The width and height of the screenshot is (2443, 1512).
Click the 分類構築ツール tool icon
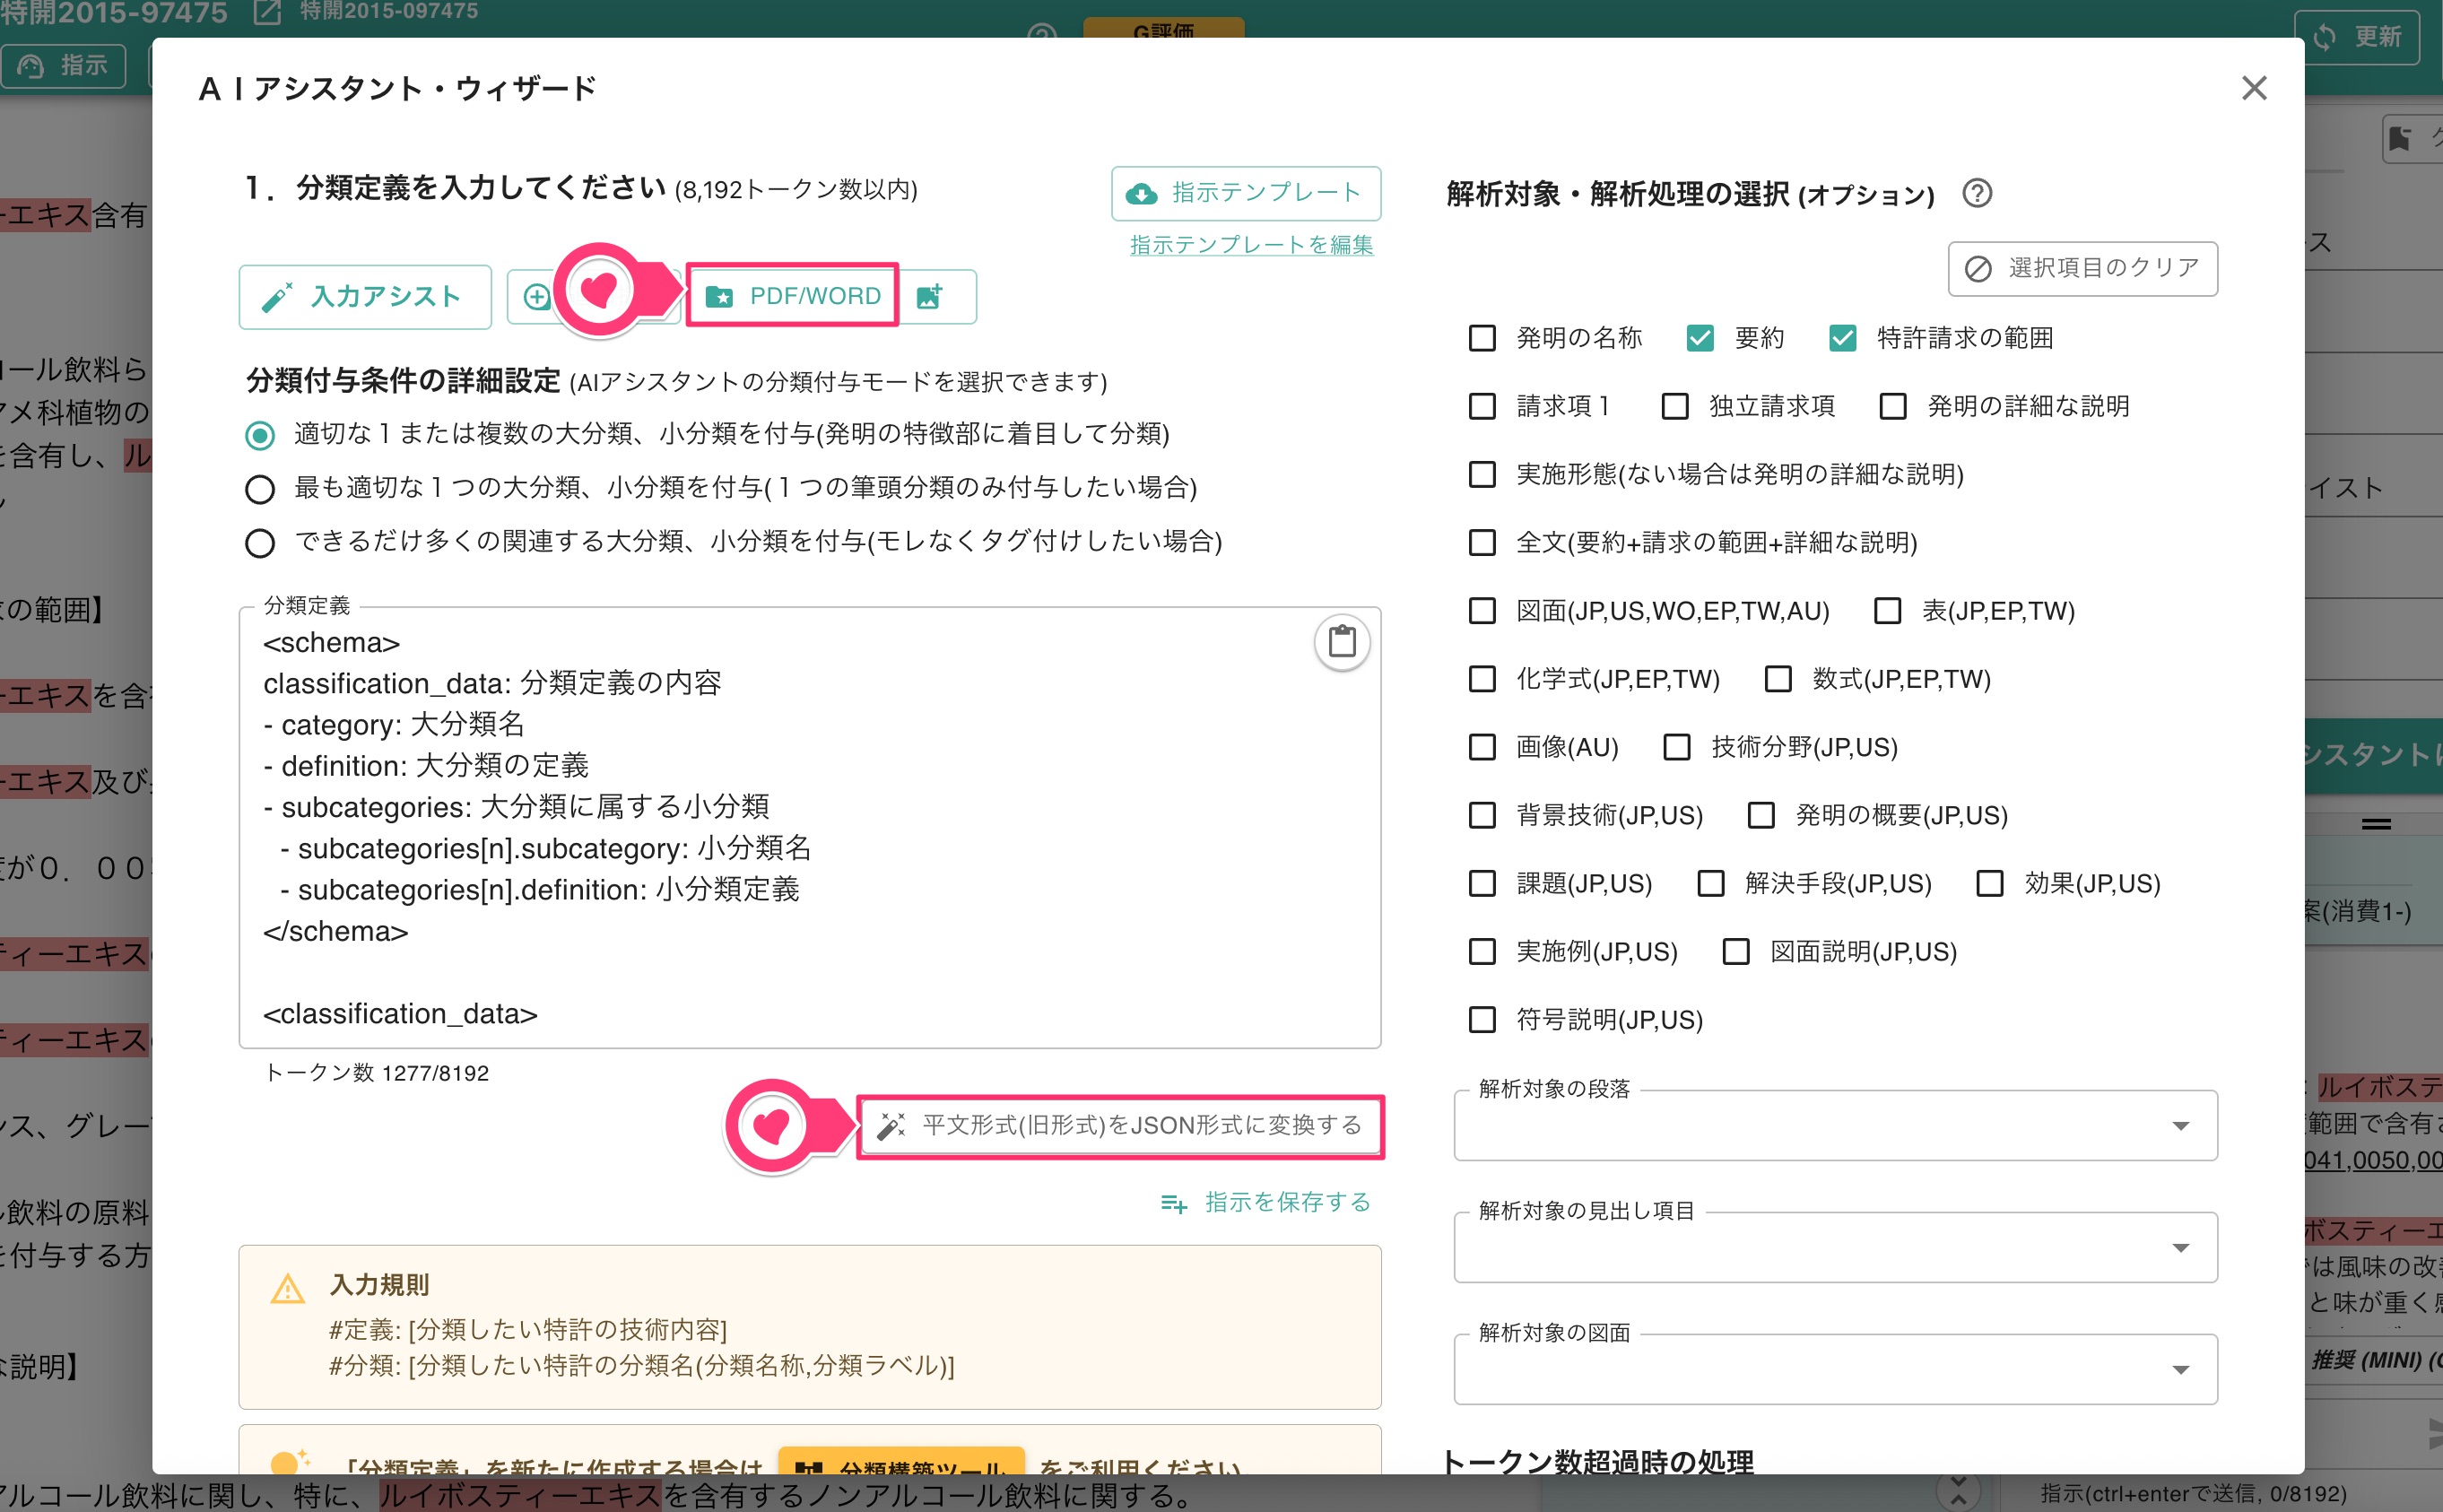[x=809, y=1470]
